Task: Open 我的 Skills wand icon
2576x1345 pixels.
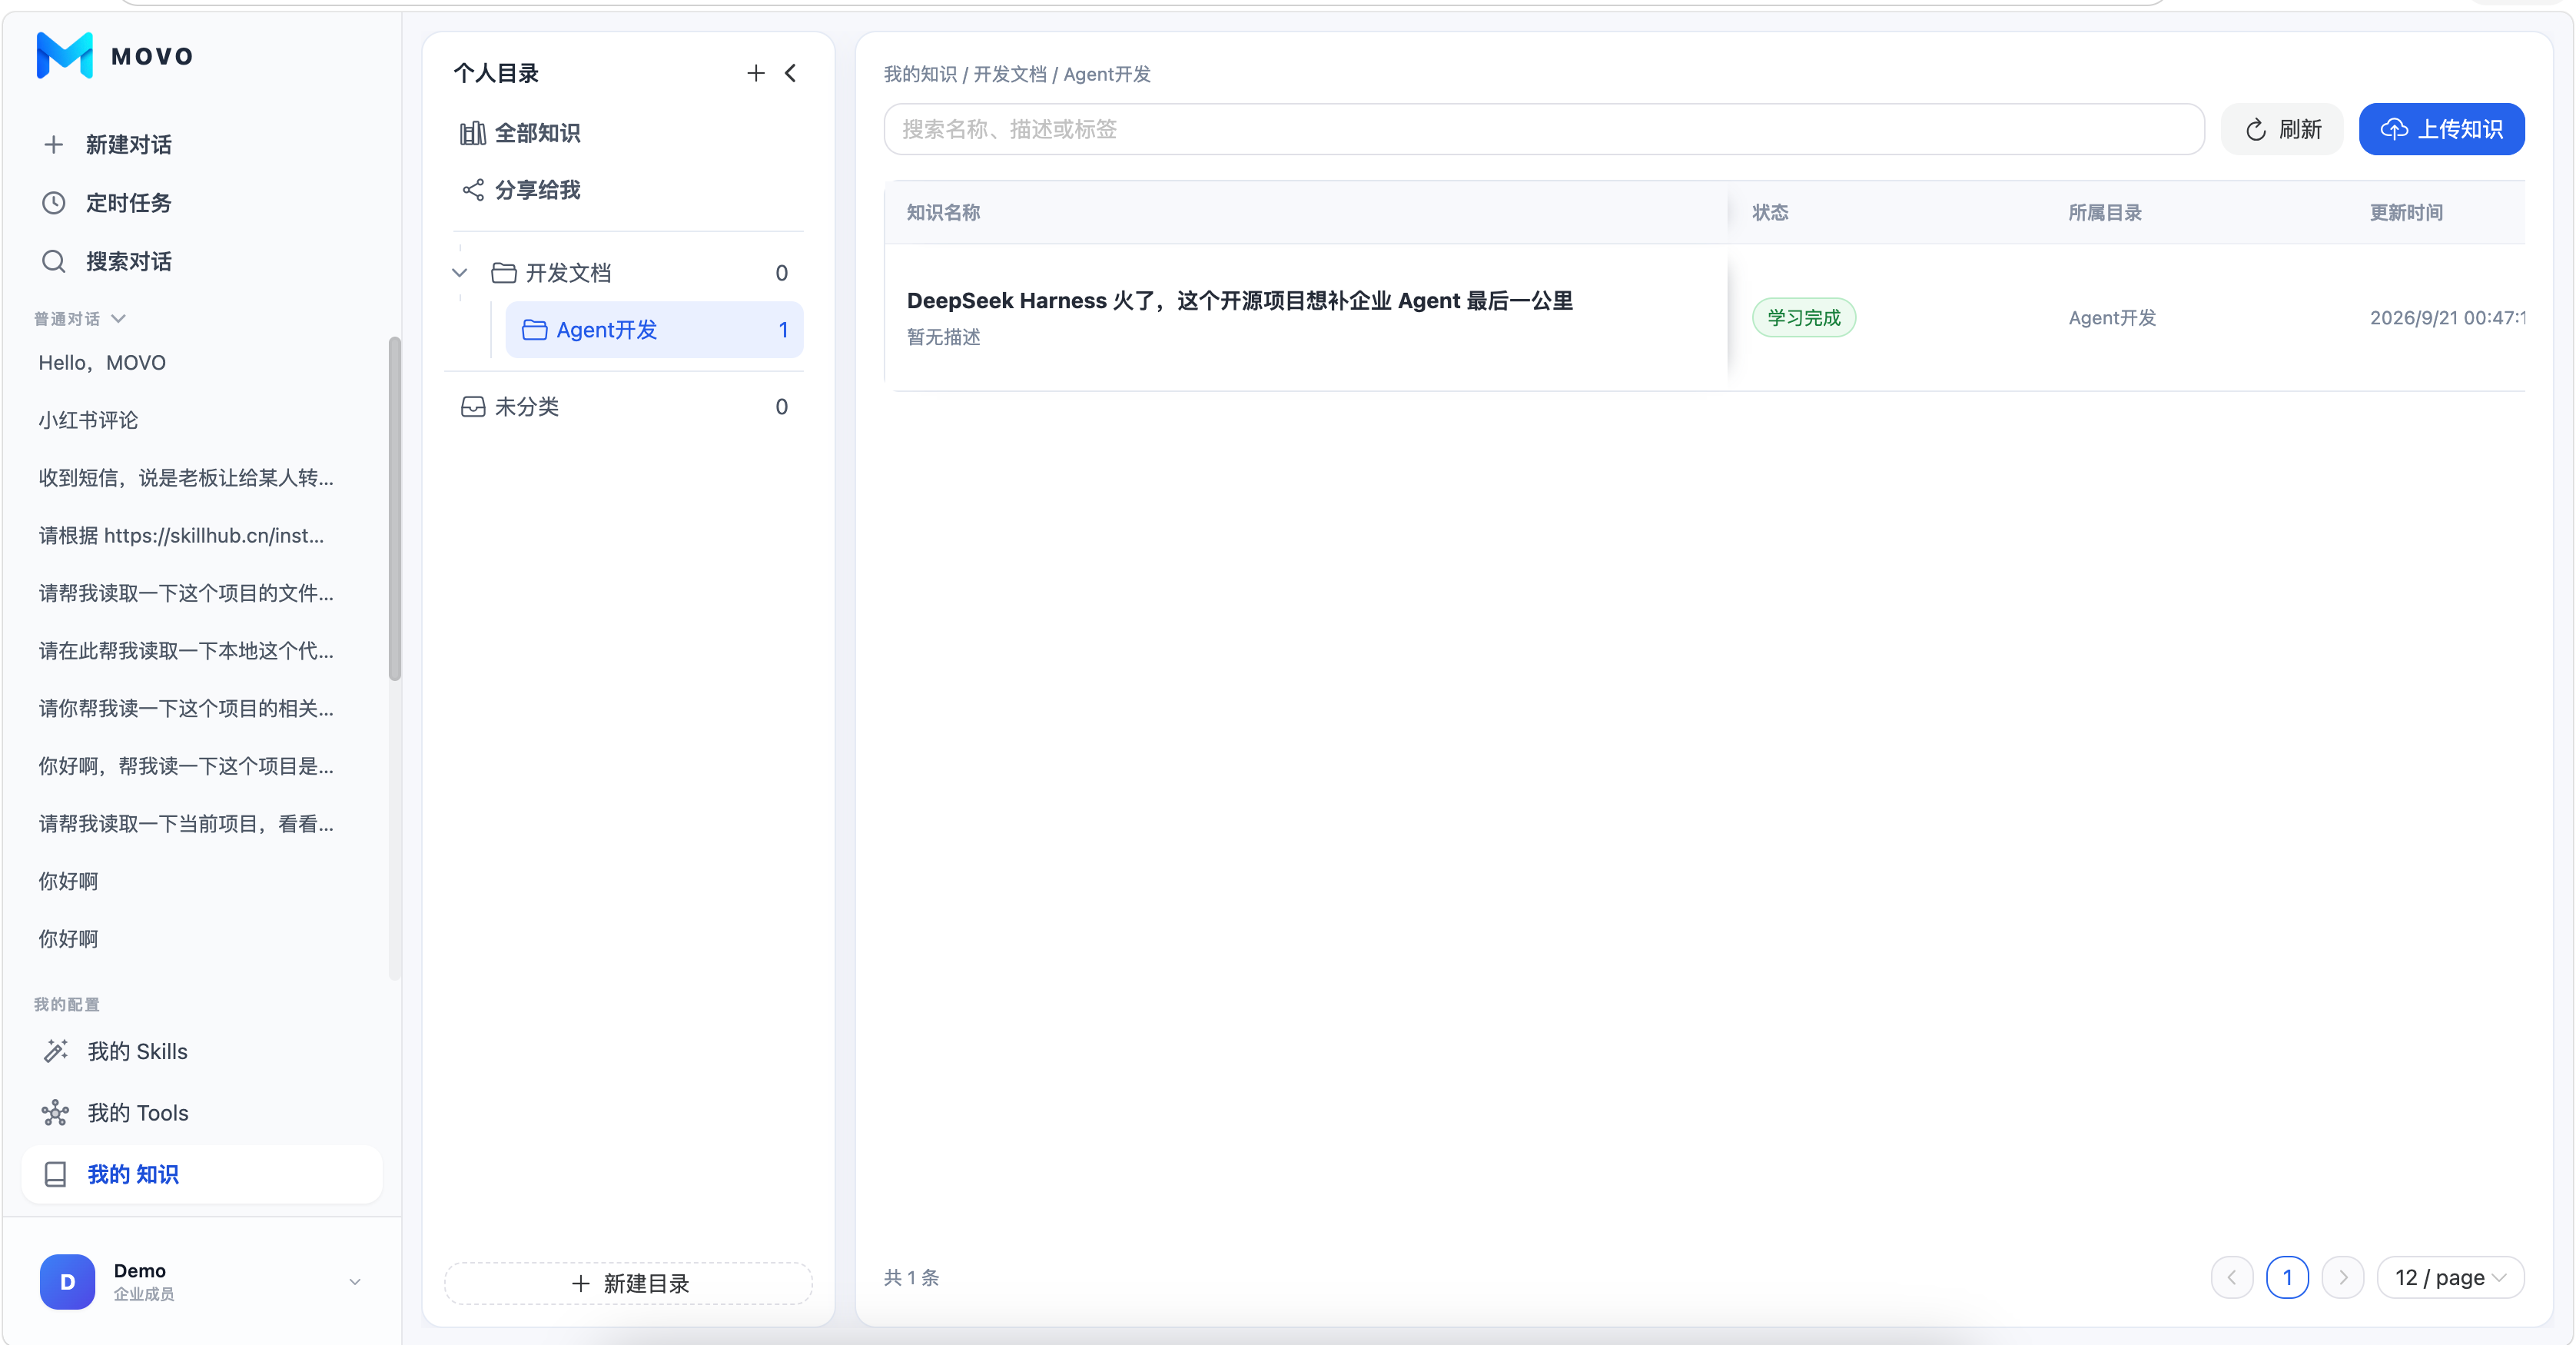Action: point(55,1051)
